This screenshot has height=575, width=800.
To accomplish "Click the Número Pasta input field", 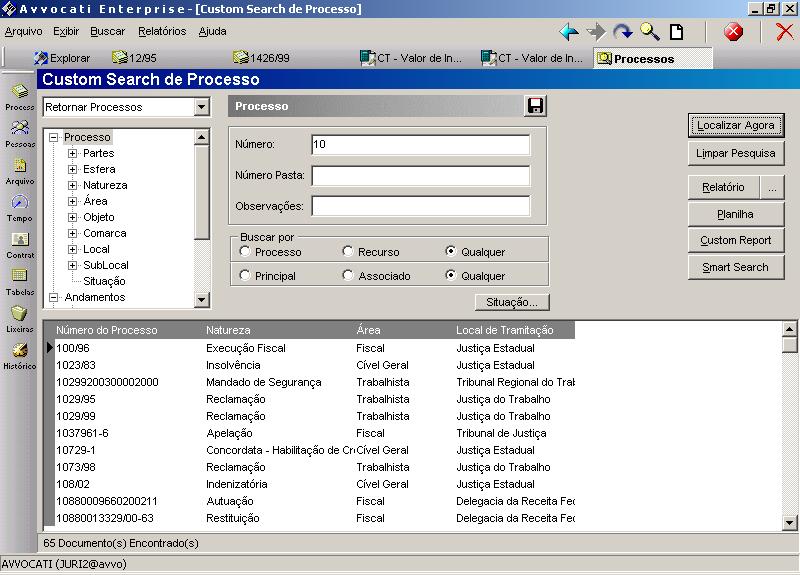I will click(x=420, y=176).
